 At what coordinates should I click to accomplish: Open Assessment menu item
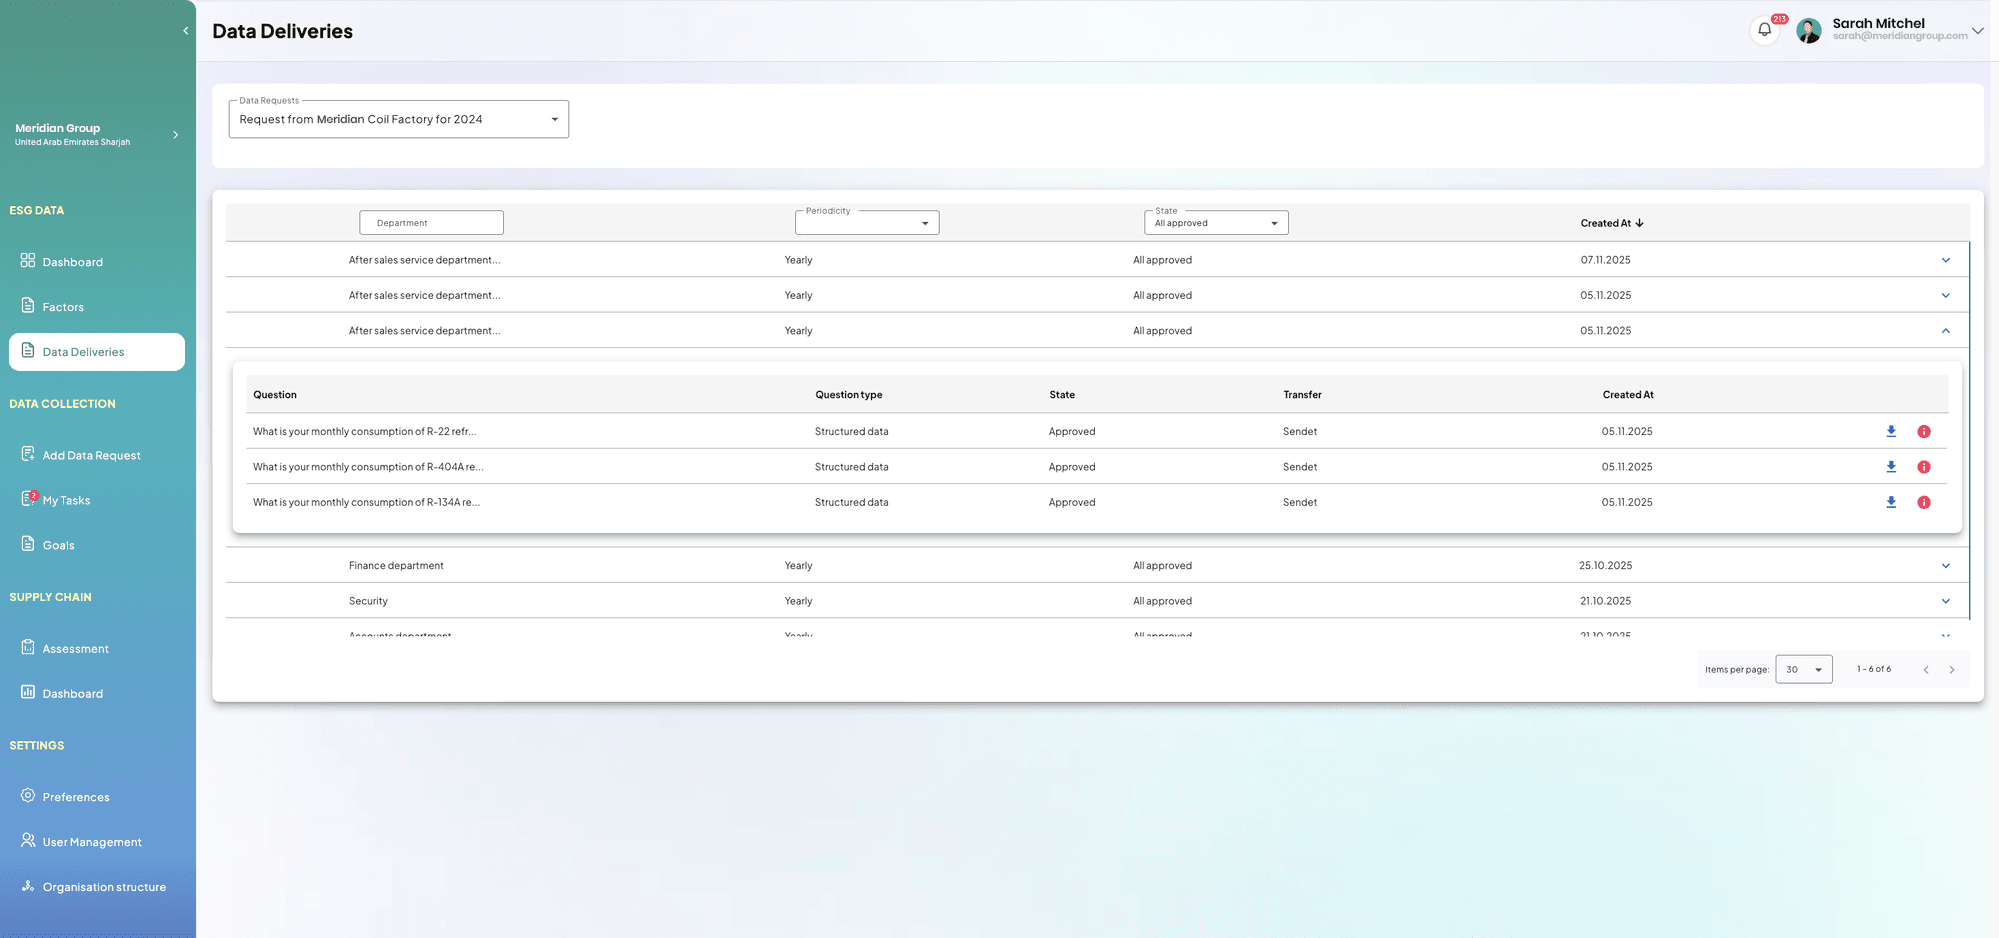pyautogui.click(x=97, y=648)
